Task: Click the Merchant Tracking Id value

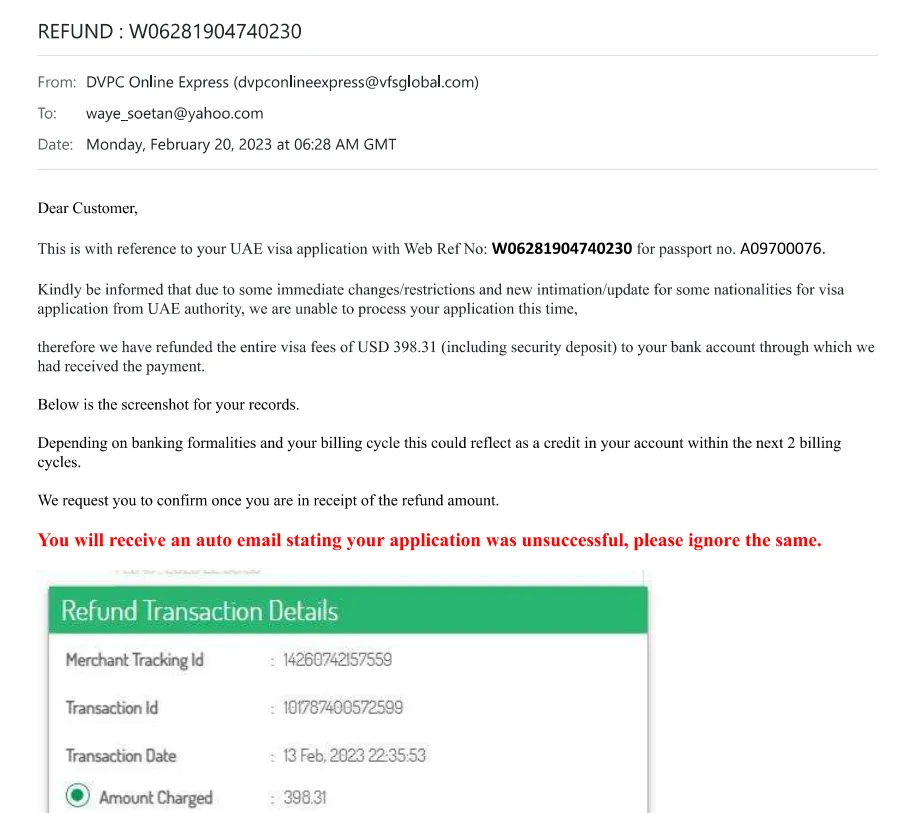Action: coord(337,660)
